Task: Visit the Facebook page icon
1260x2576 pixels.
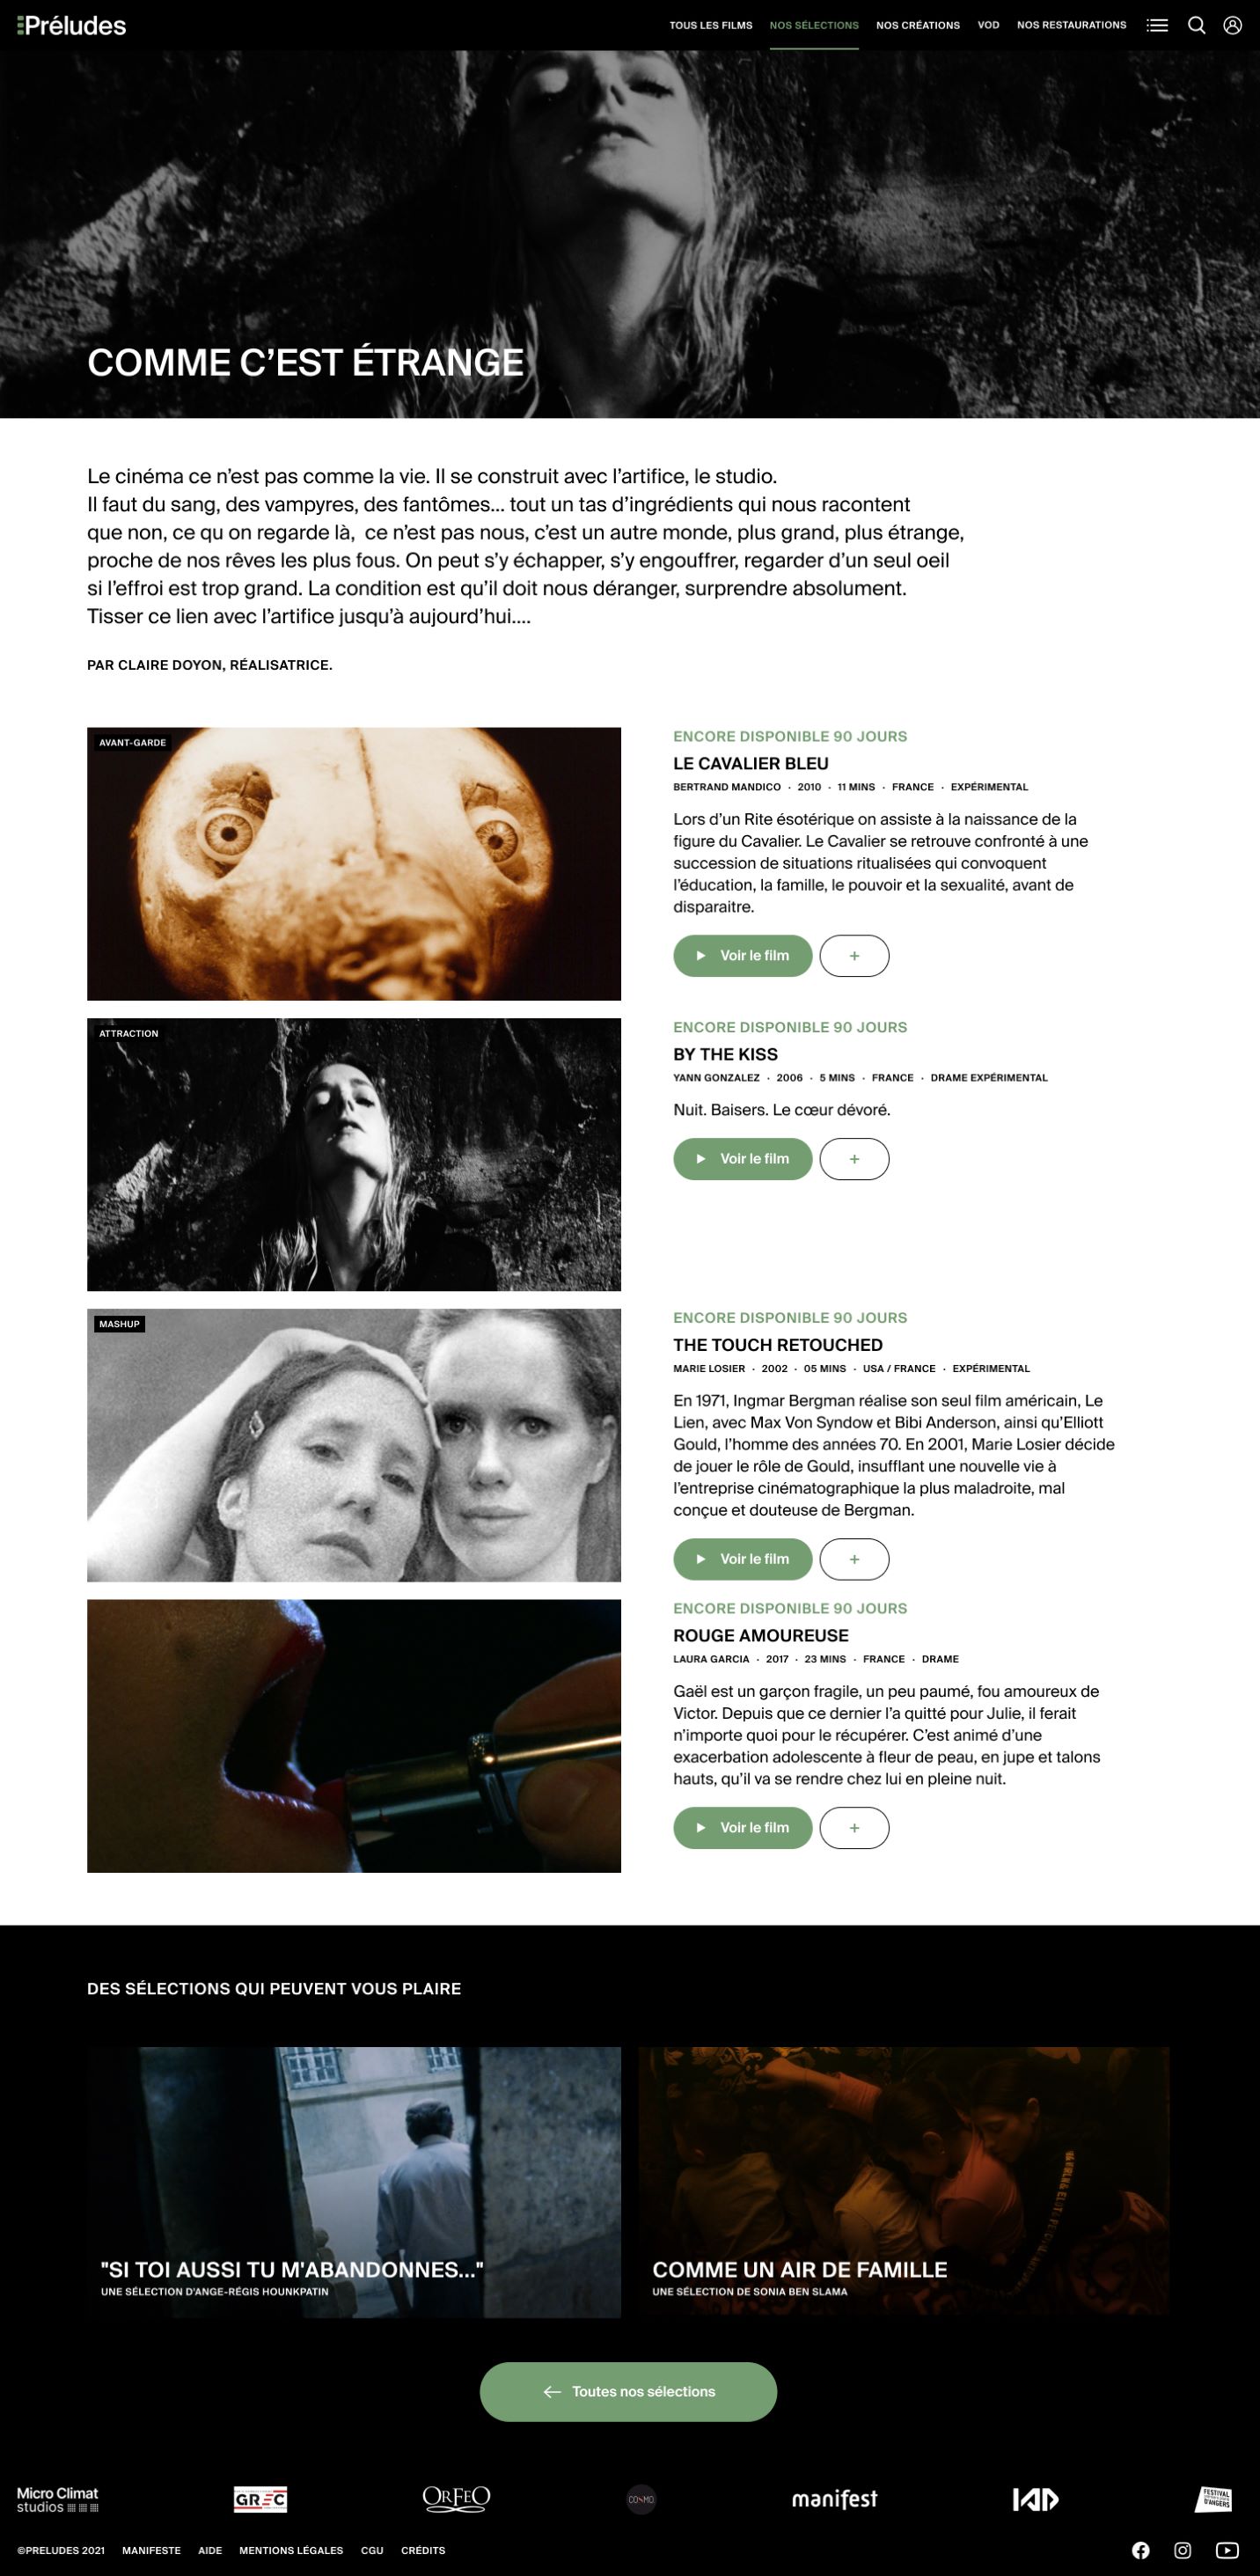Action: click(x=1140, y=2550)
